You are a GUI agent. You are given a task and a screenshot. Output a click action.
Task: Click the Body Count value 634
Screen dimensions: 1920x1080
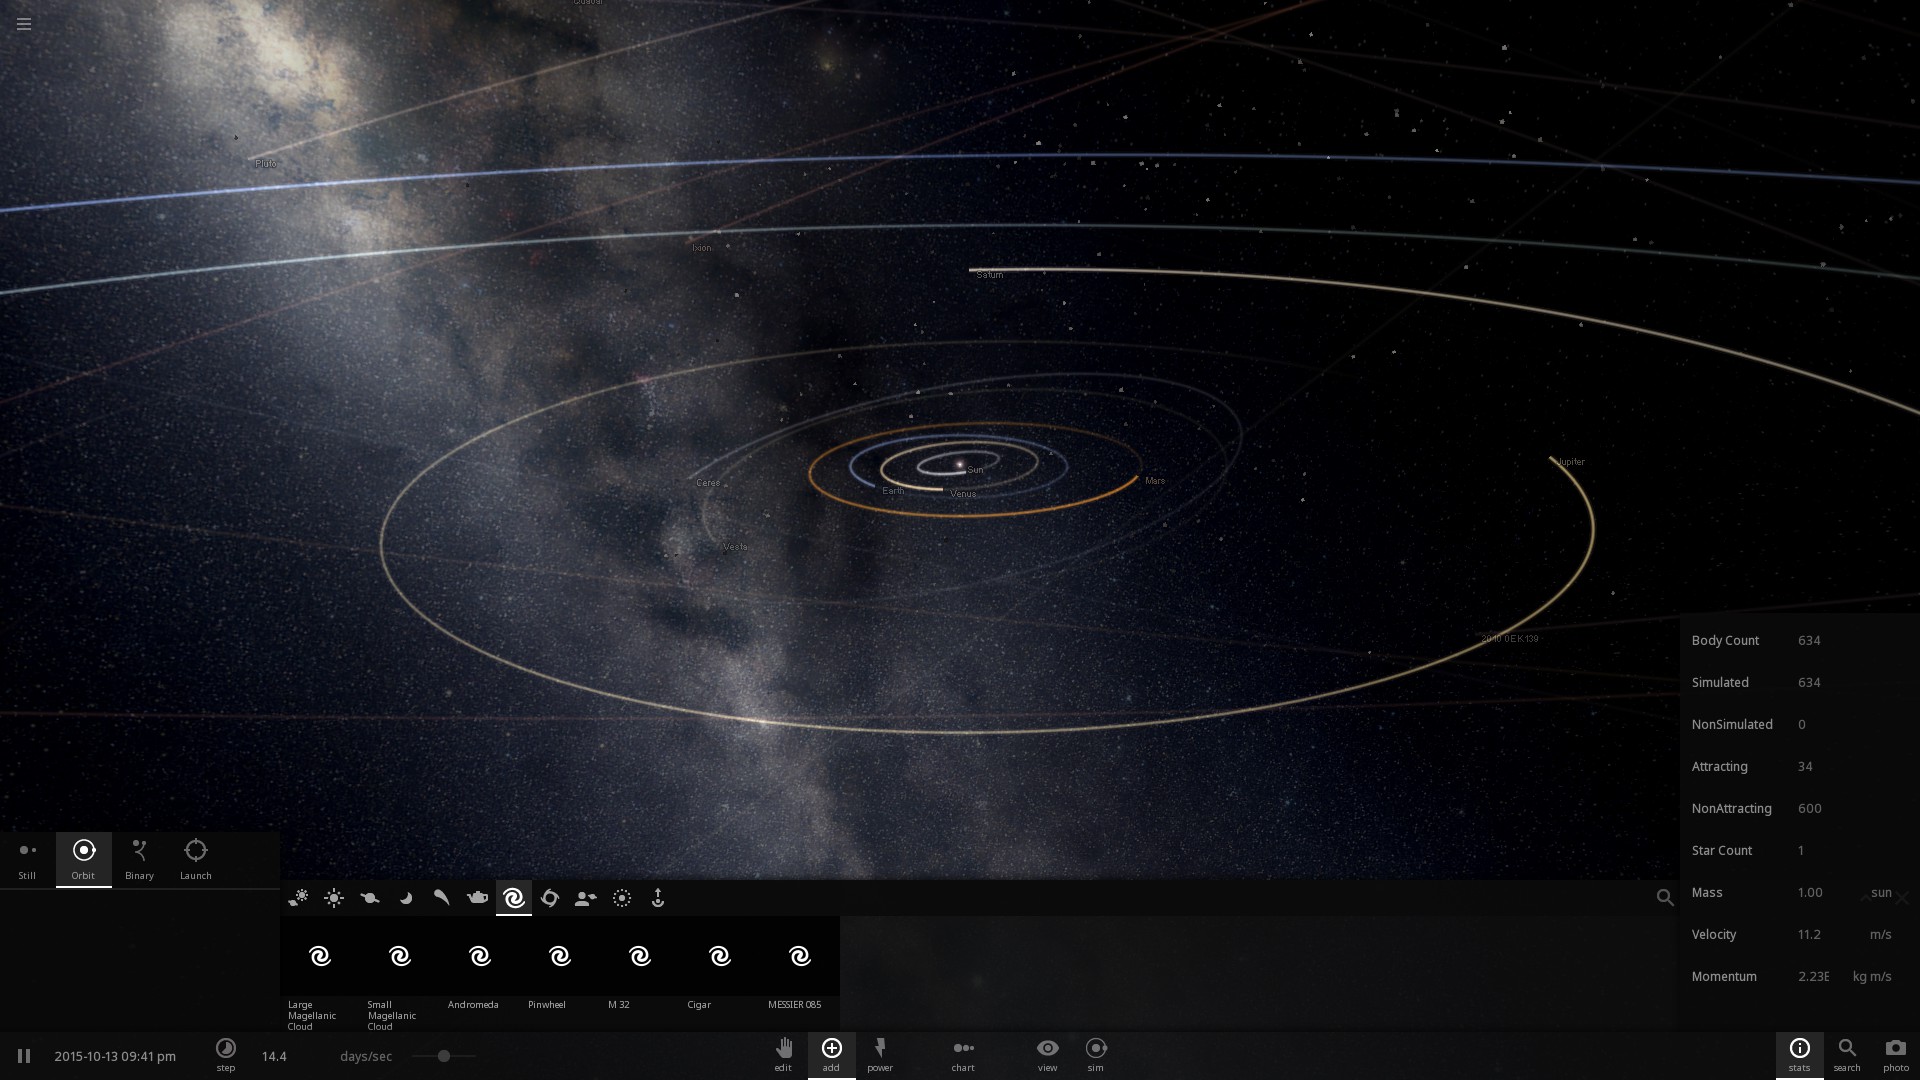pyautogui.click(x=1809, y=641)
